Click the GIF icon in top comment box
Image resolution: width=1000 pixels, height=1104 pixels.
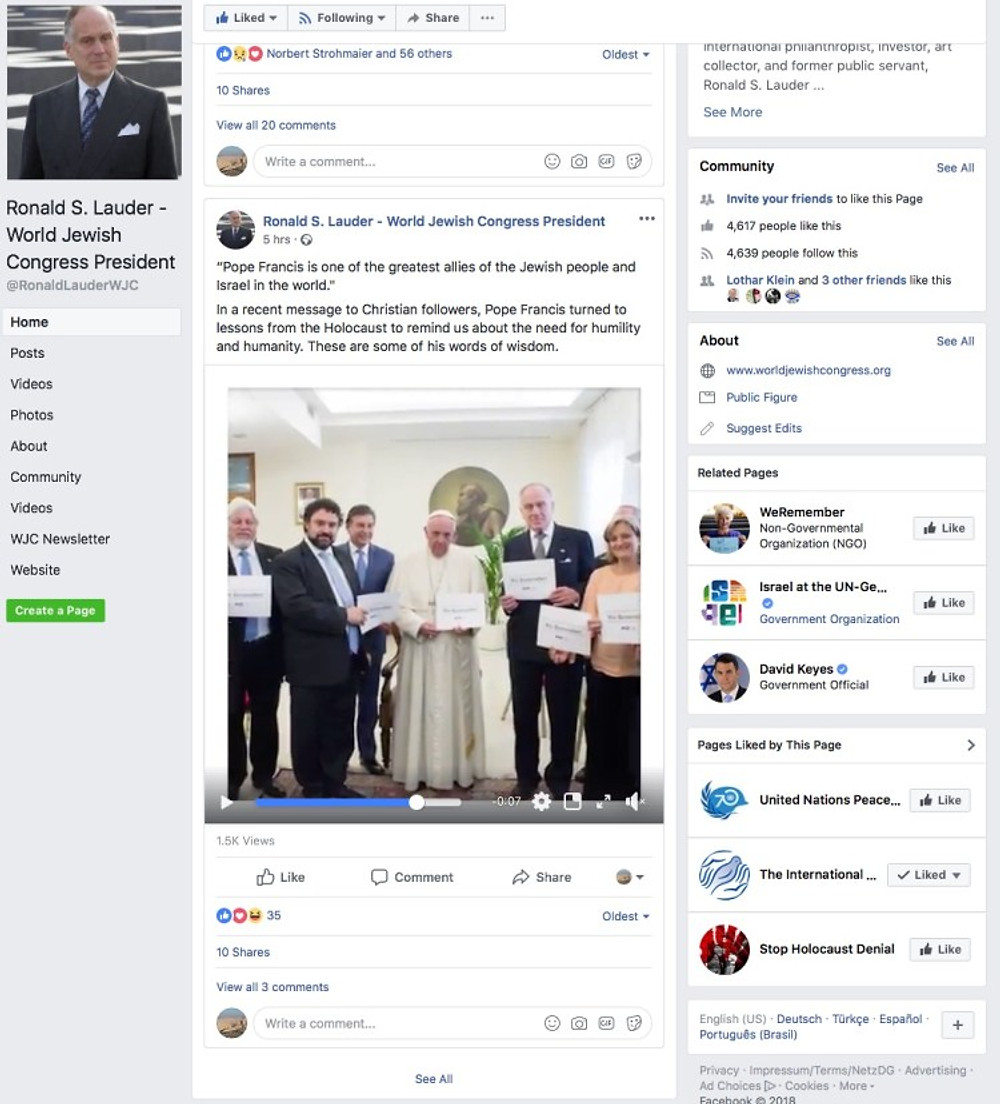pos(606,161)
